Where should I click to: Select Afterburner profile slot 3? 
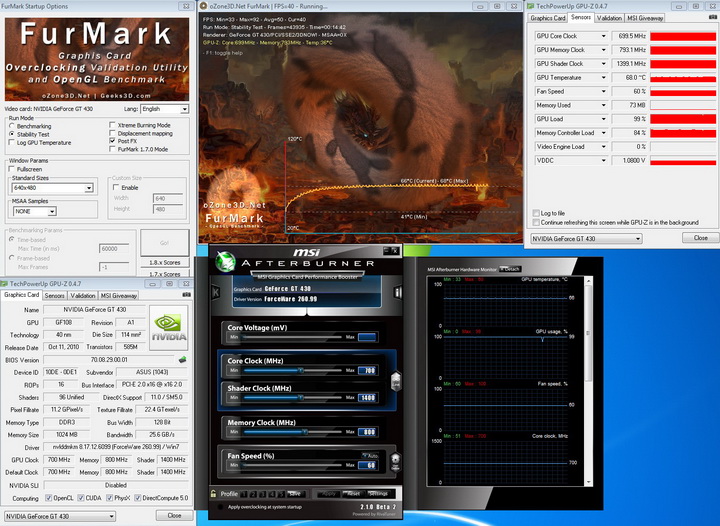262,494
